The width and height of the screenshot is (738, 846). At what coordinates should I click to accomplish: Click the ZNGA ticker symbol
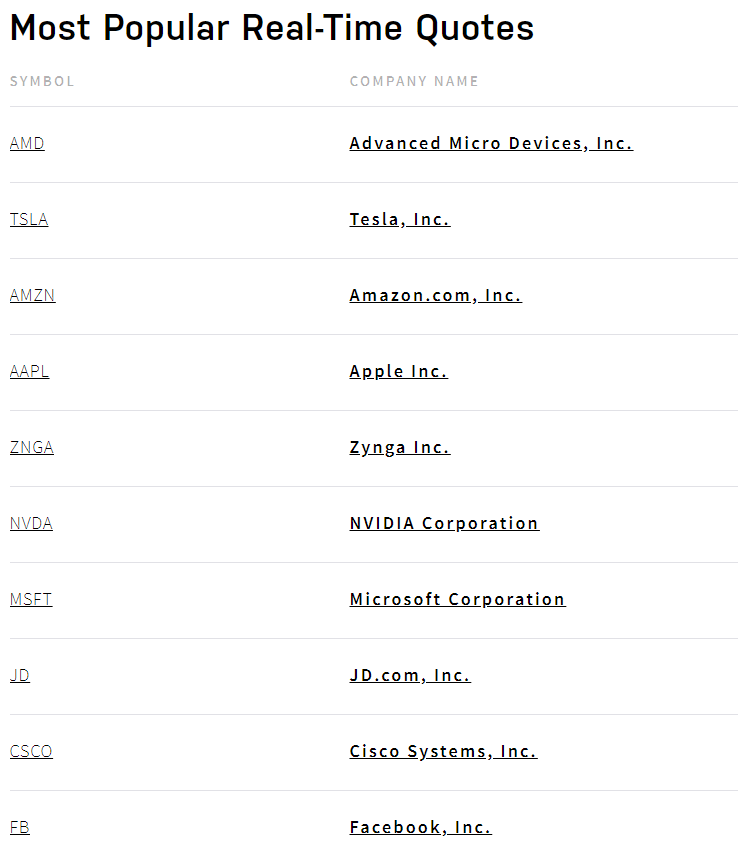32,448
